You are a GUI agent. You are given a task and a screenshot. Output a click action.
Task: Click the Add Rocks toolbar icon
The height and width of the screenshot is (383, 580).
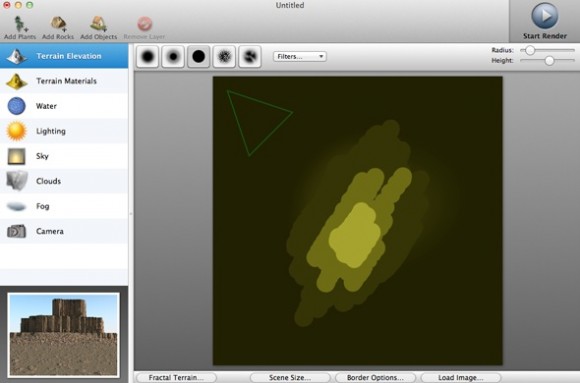point(58,24)
